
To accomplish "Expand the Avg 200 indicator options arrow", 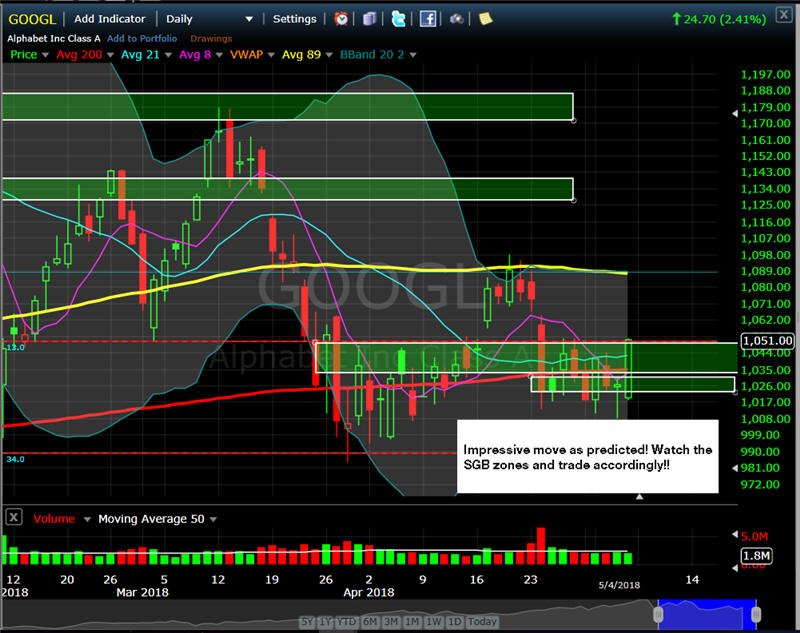I will (110, 55).
